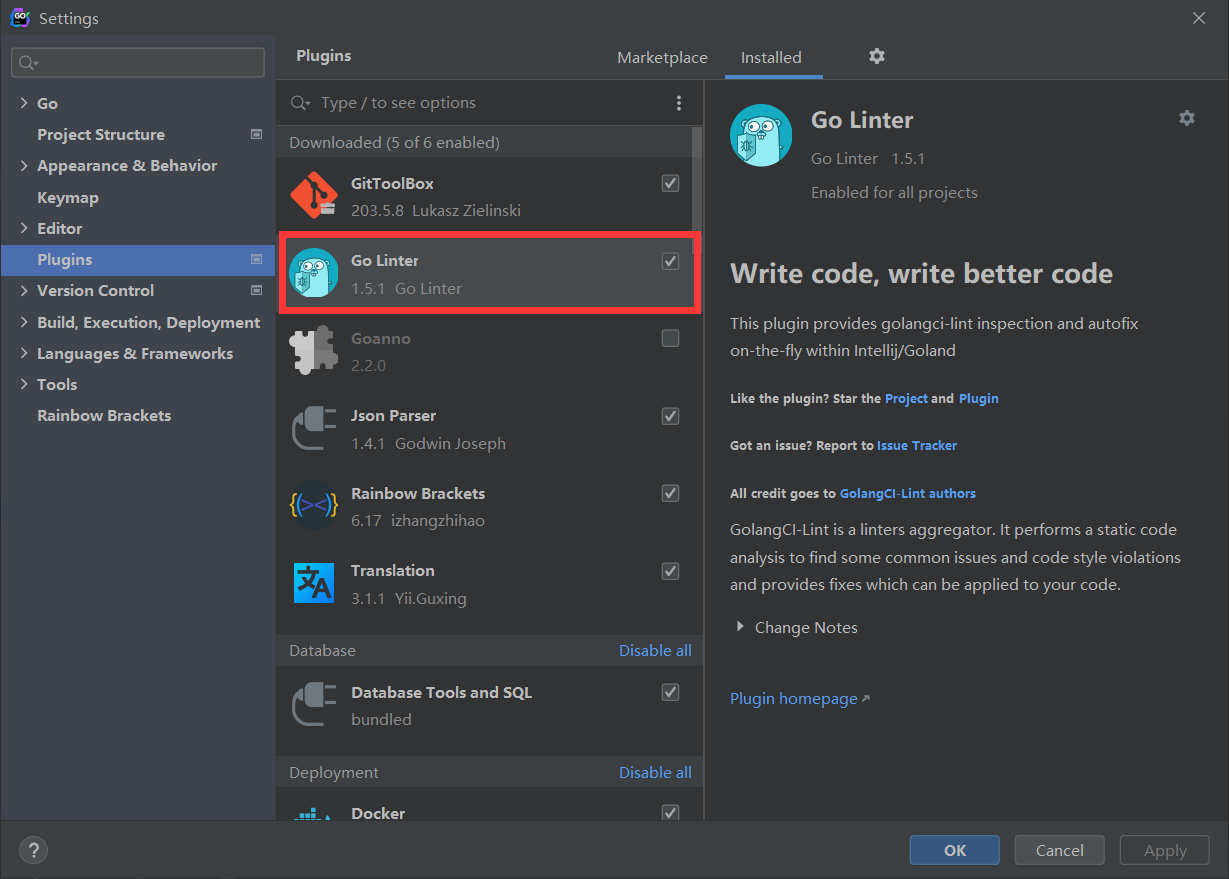Select Project Structure in settings tree
Screen dimensions: 1229x879
click(x=101, y=134)
